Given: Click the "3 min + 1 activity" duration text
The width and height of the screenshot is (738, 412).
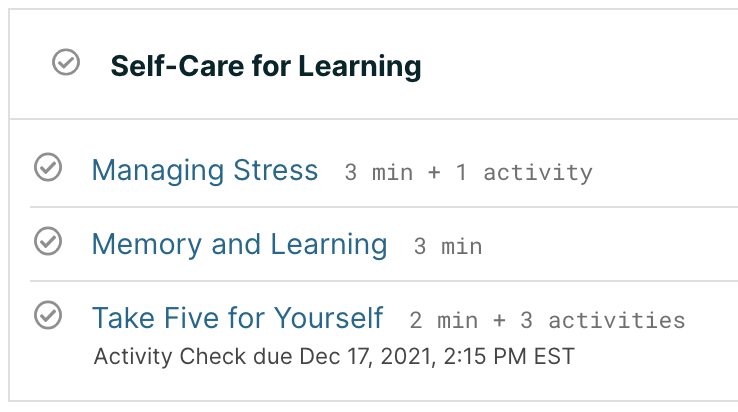Looking at the screenshot, I should pyautogui.click(x=468, y=173).
